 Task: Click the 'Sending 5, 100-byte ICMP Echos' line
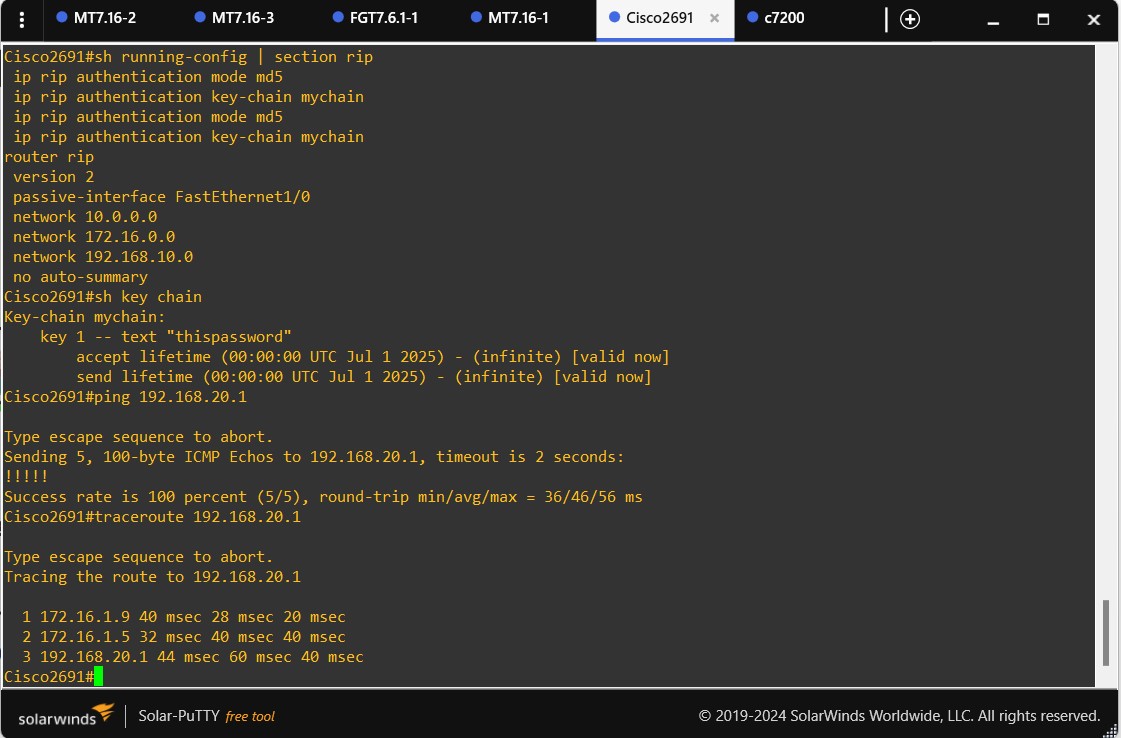314,457
